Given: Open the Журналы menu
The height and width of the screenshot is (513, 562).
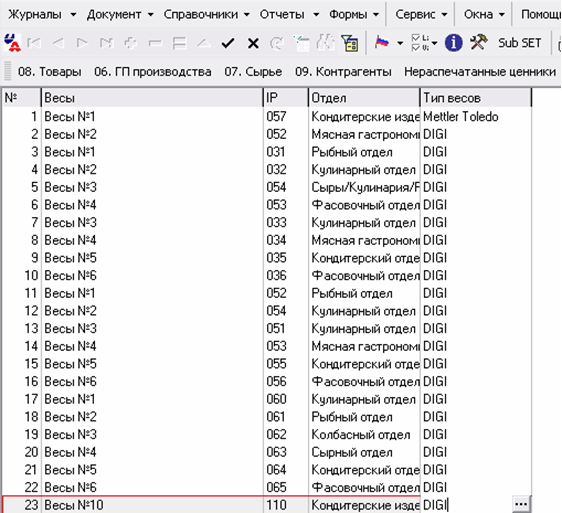Looking at the screenshot, I should click(35, 14).
